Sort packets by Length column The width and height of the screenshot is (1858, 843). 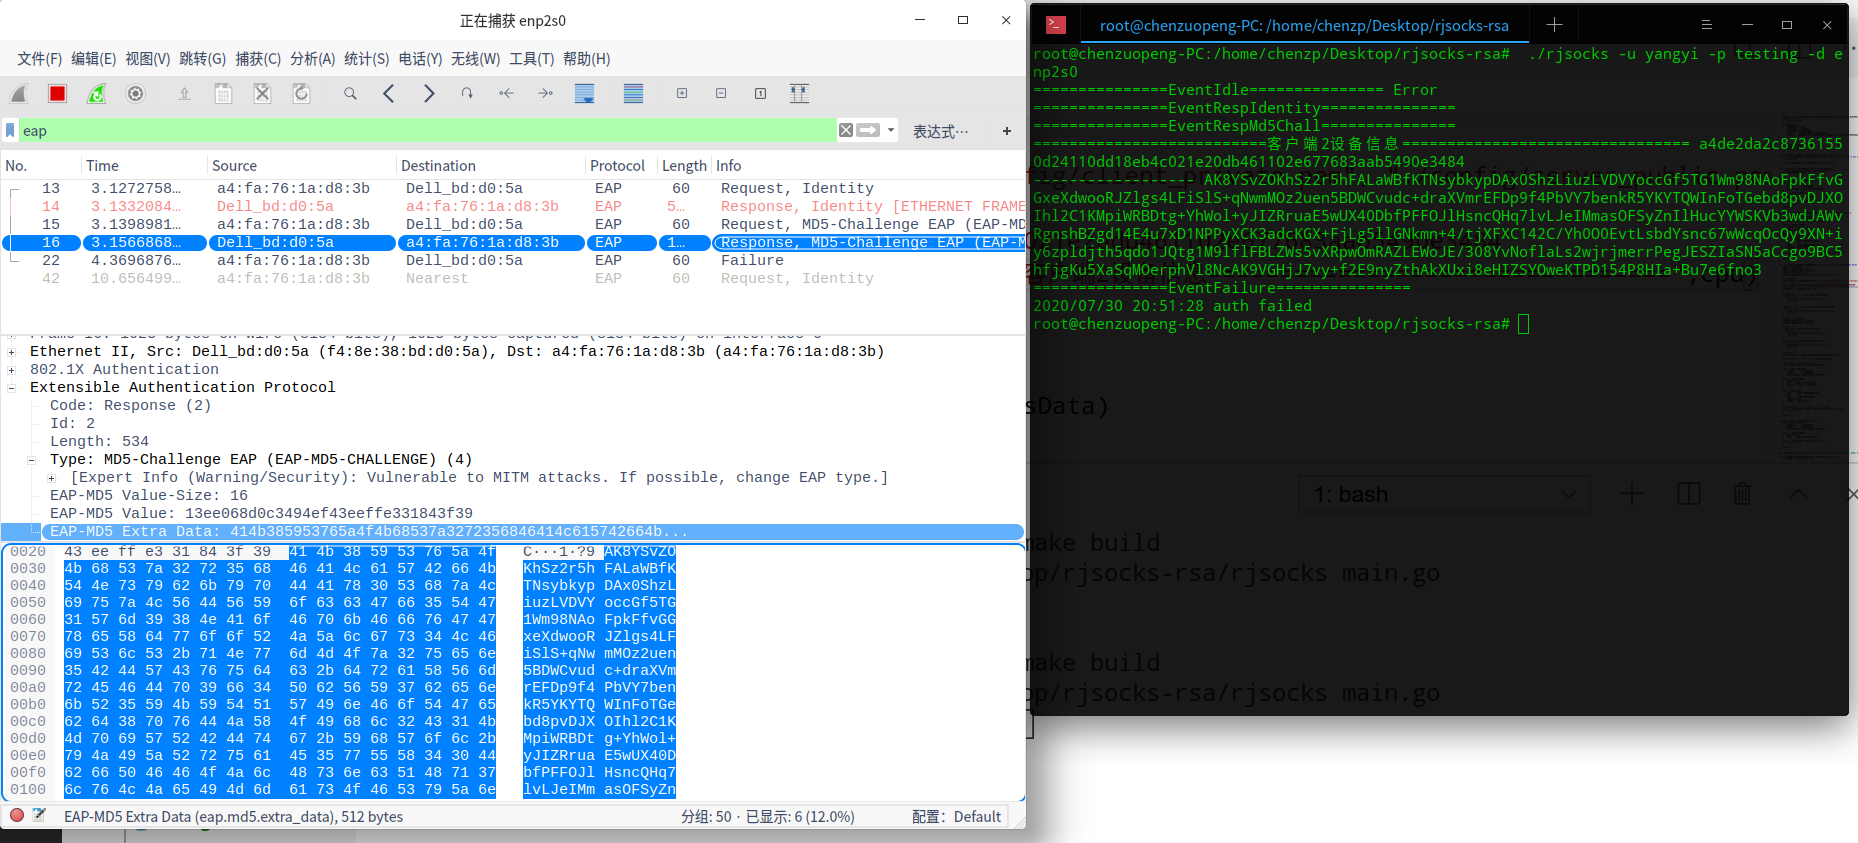(684, 165)
